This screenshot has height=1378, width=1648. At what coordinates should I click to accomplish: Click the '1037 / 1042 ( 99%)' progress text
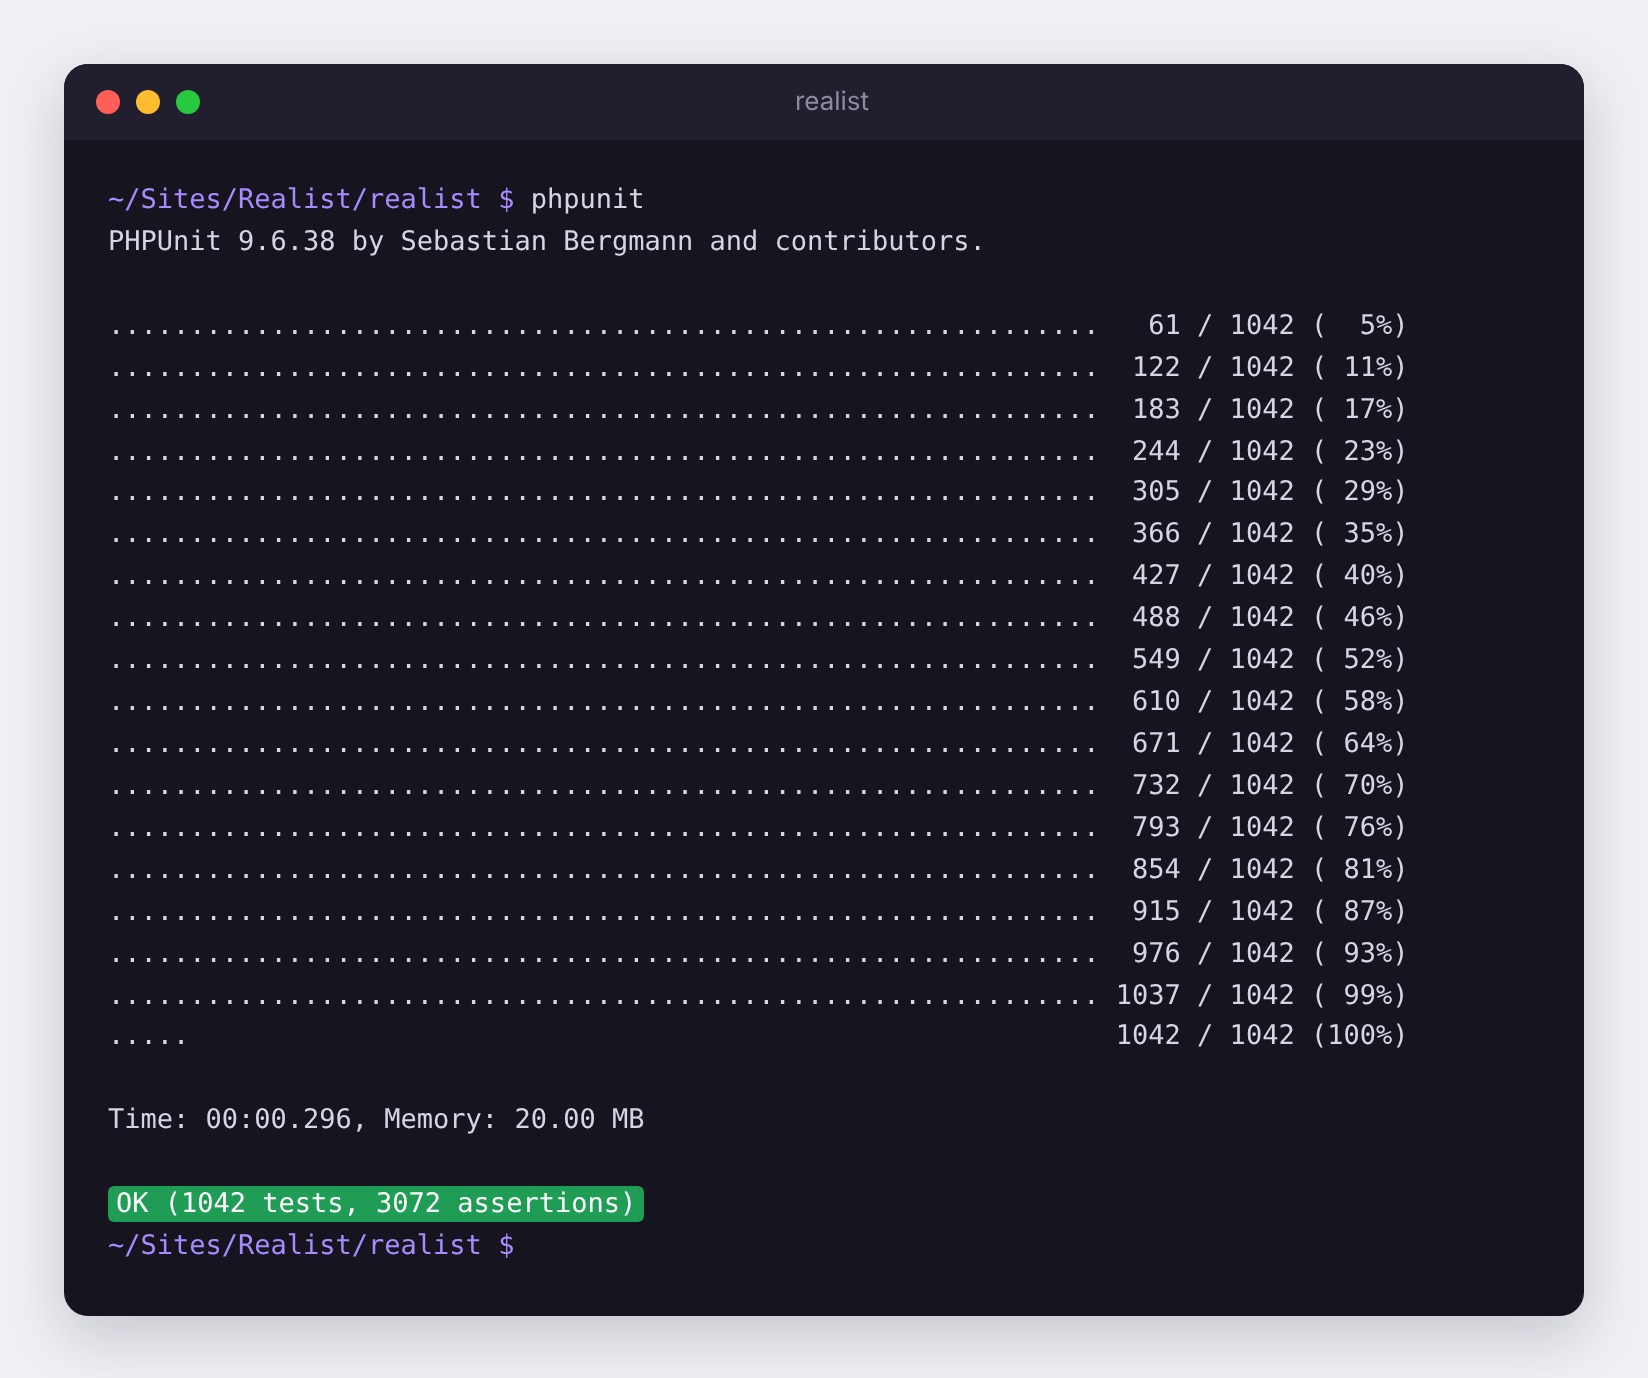[x=1261, y=995]
